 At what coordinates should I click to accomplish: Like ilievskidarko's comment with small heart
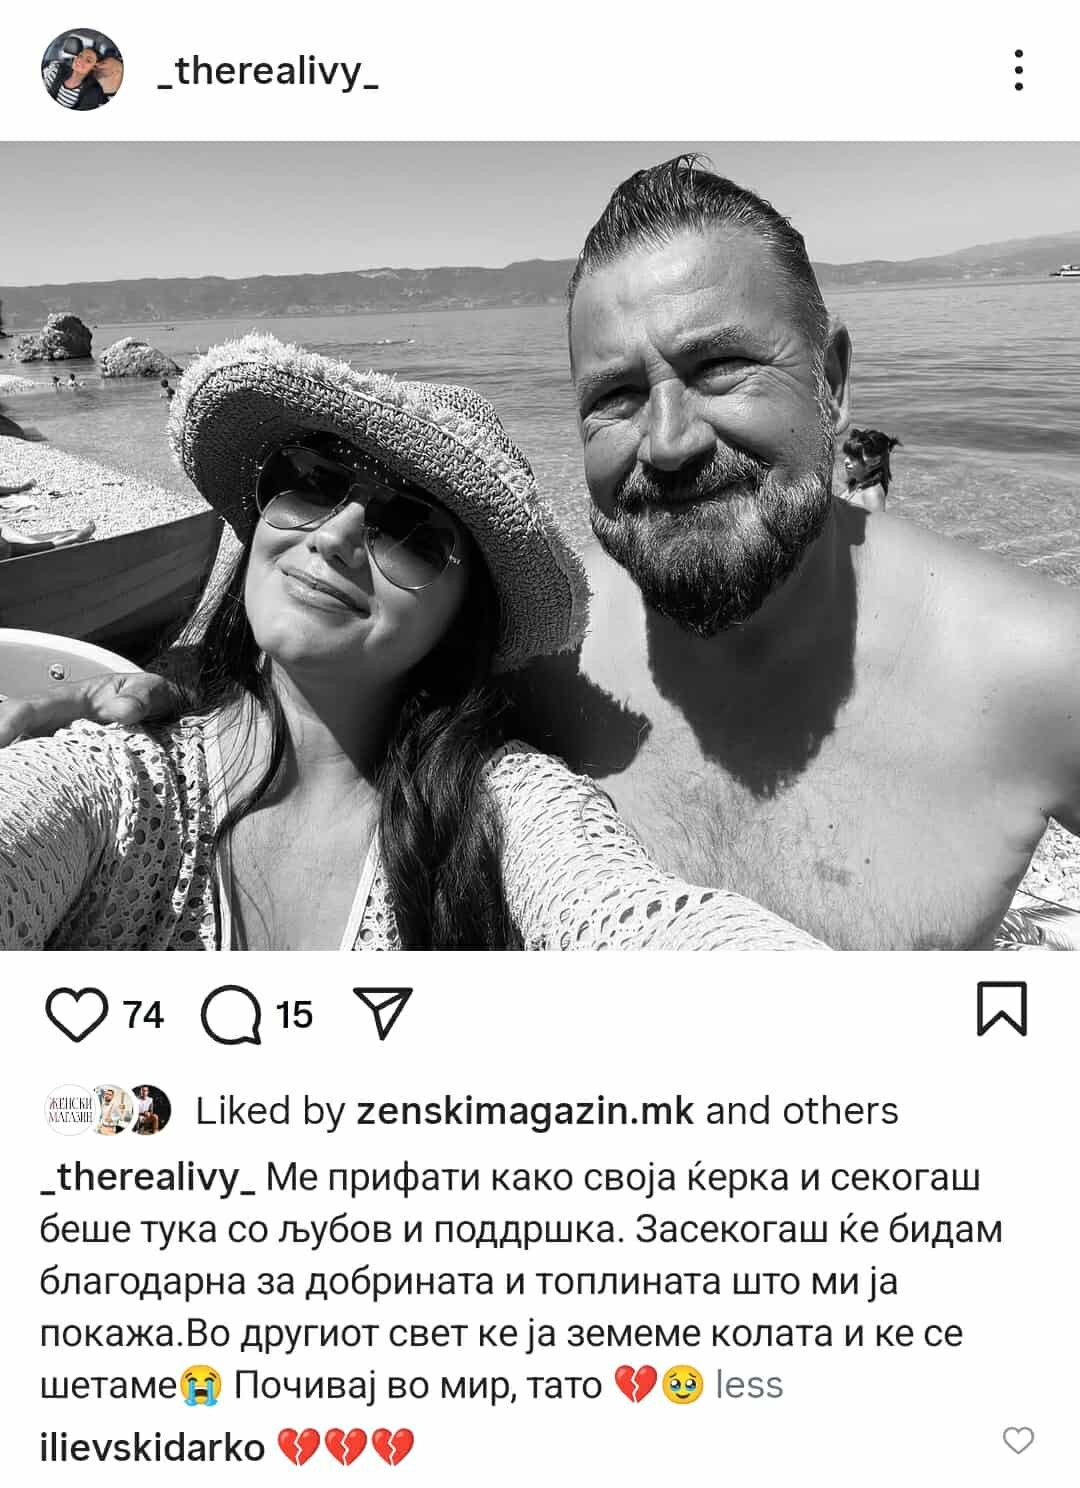click(x=1018, y=1440)
